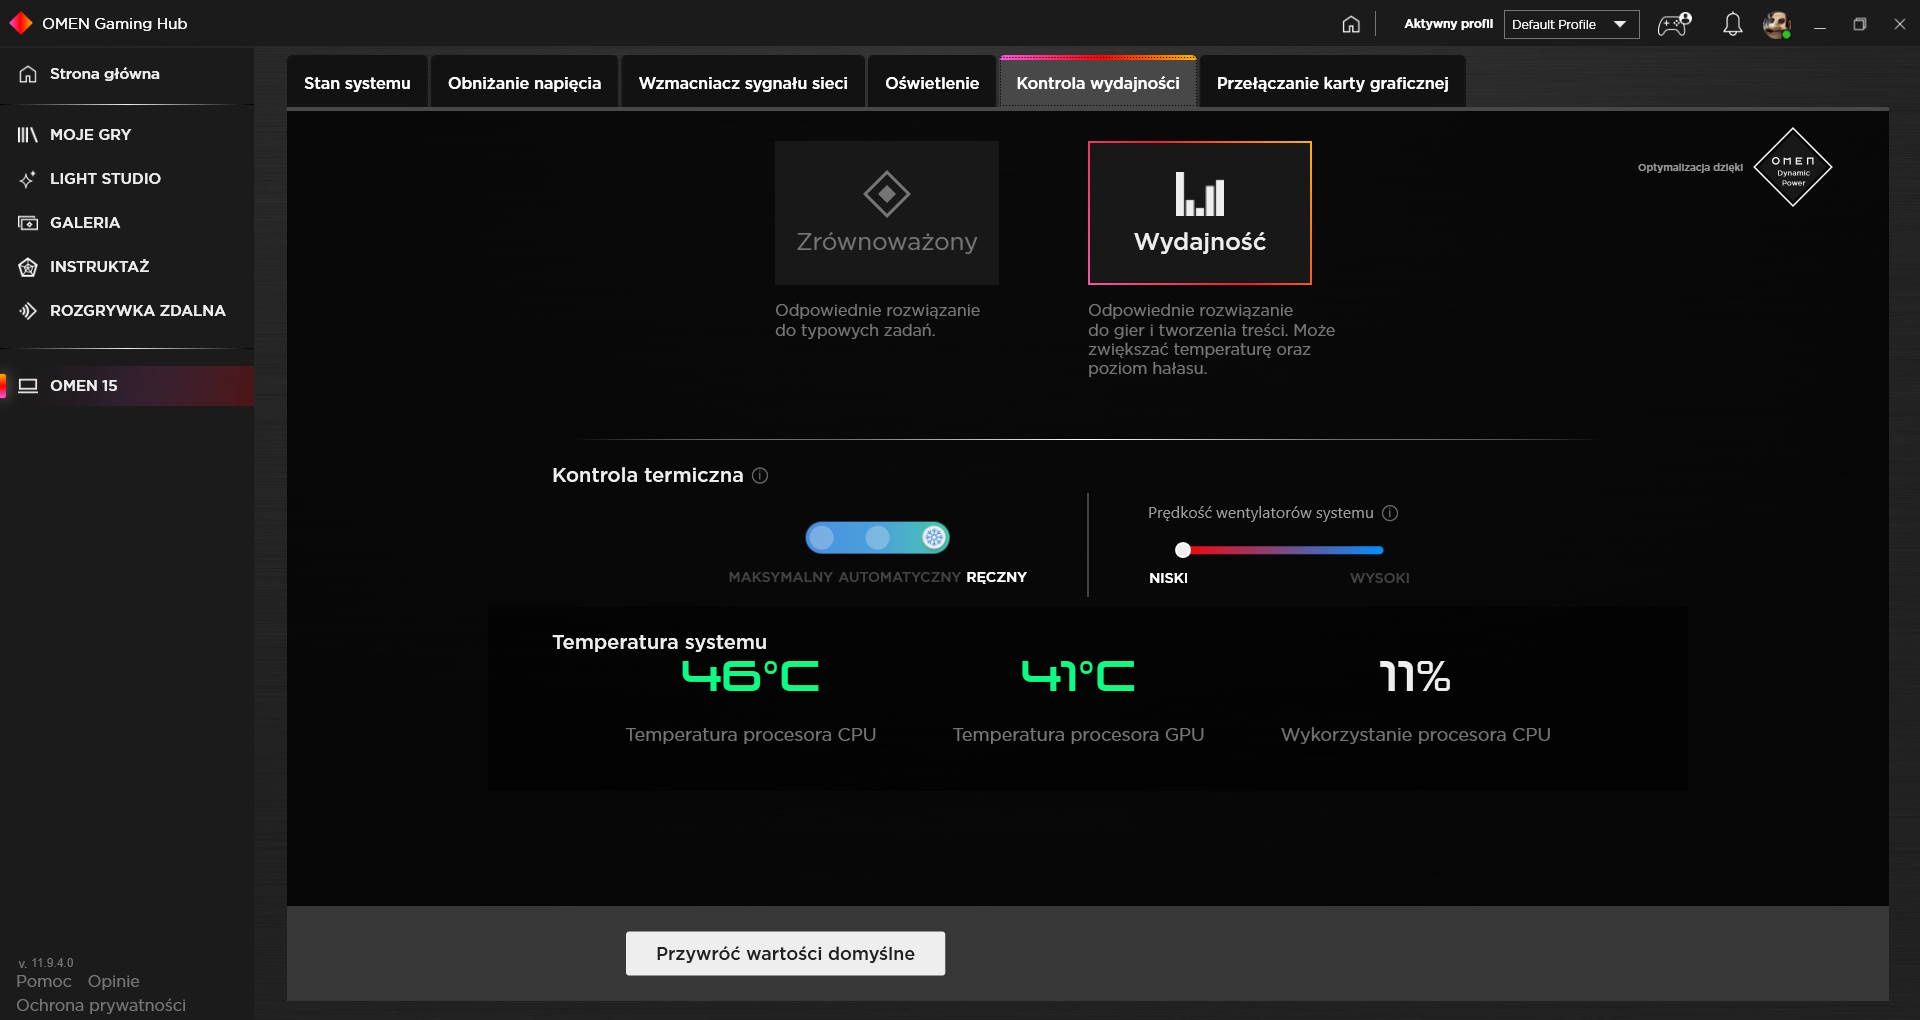Open the home icon in title bar
The image size is (1920, 1020).
1351,24
